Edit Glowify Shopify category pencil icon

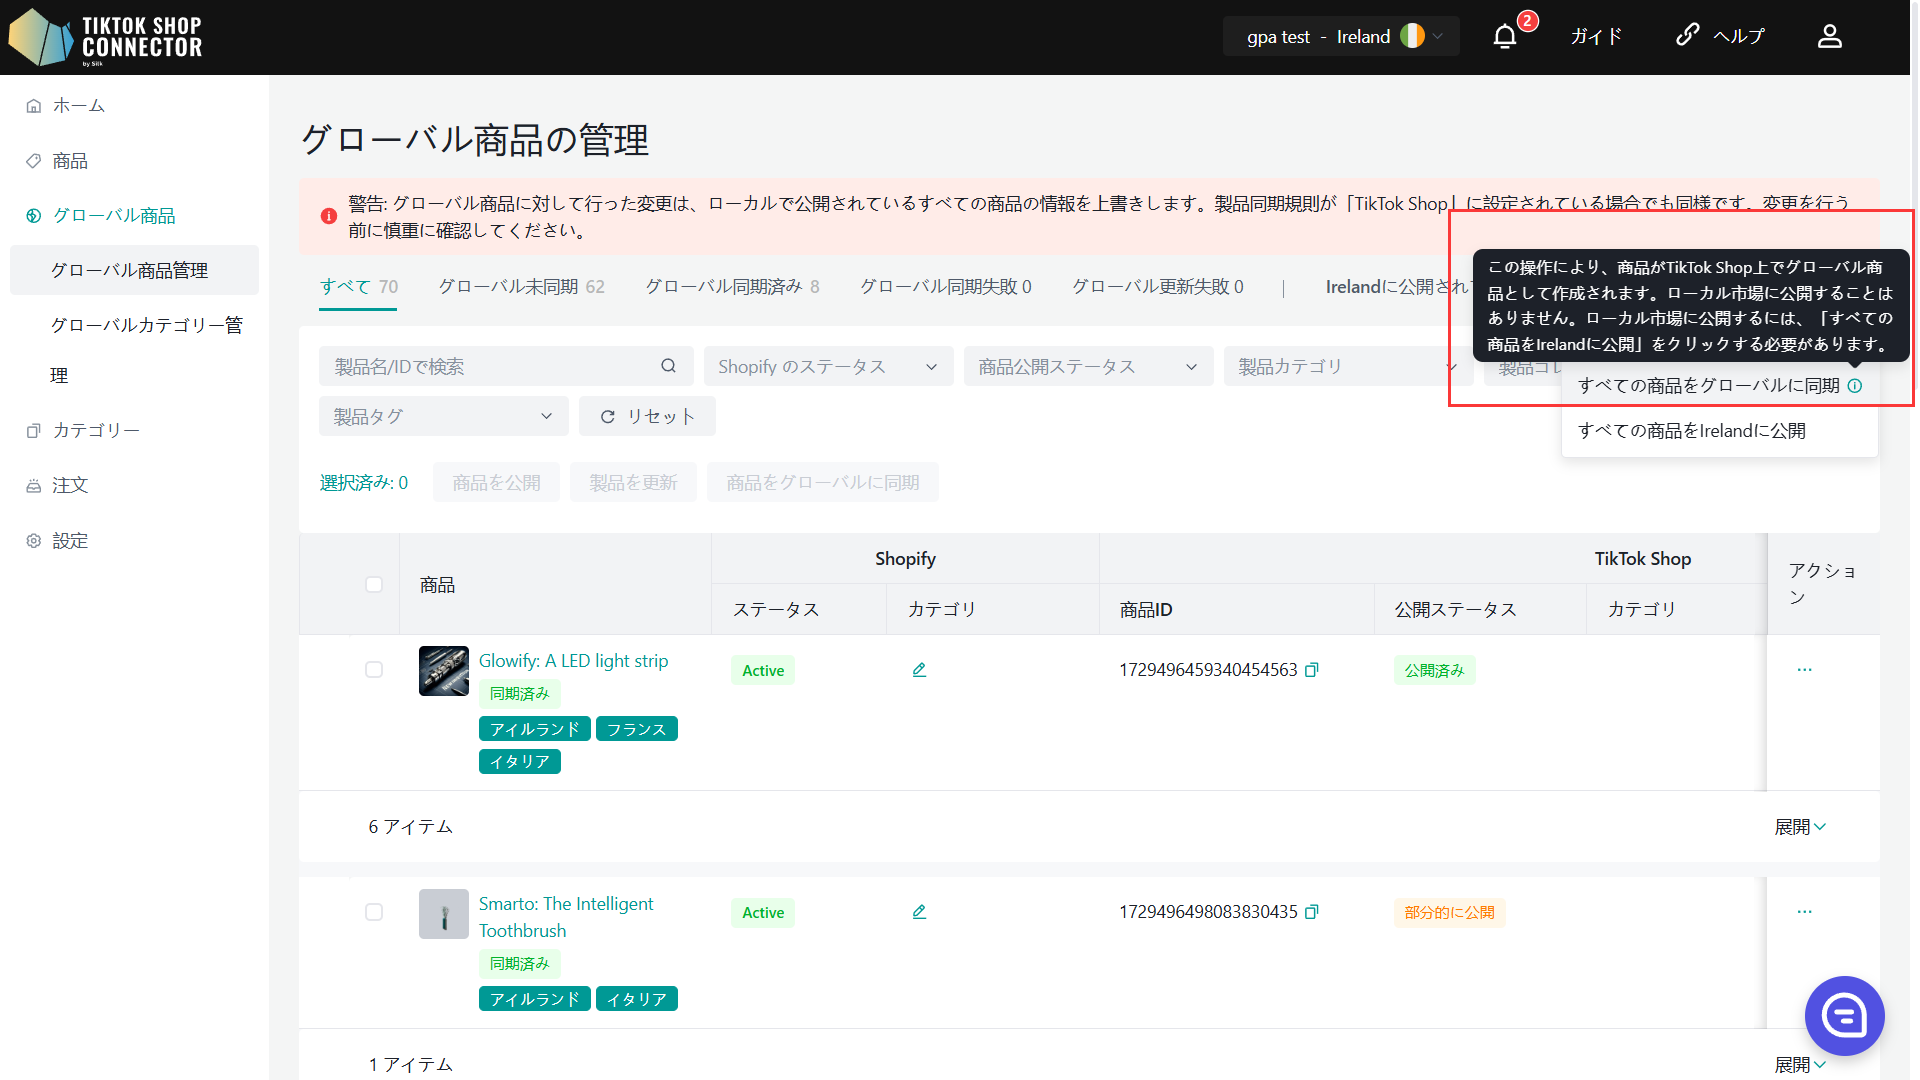(x=919, y=670)
